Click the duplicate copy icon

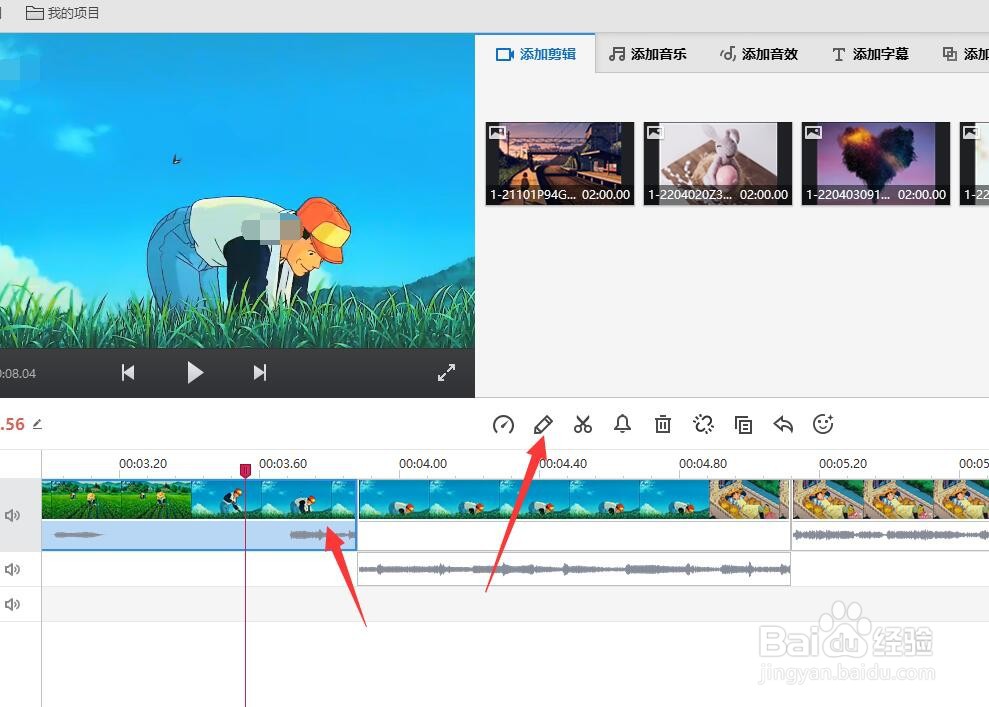click(744, 424)
